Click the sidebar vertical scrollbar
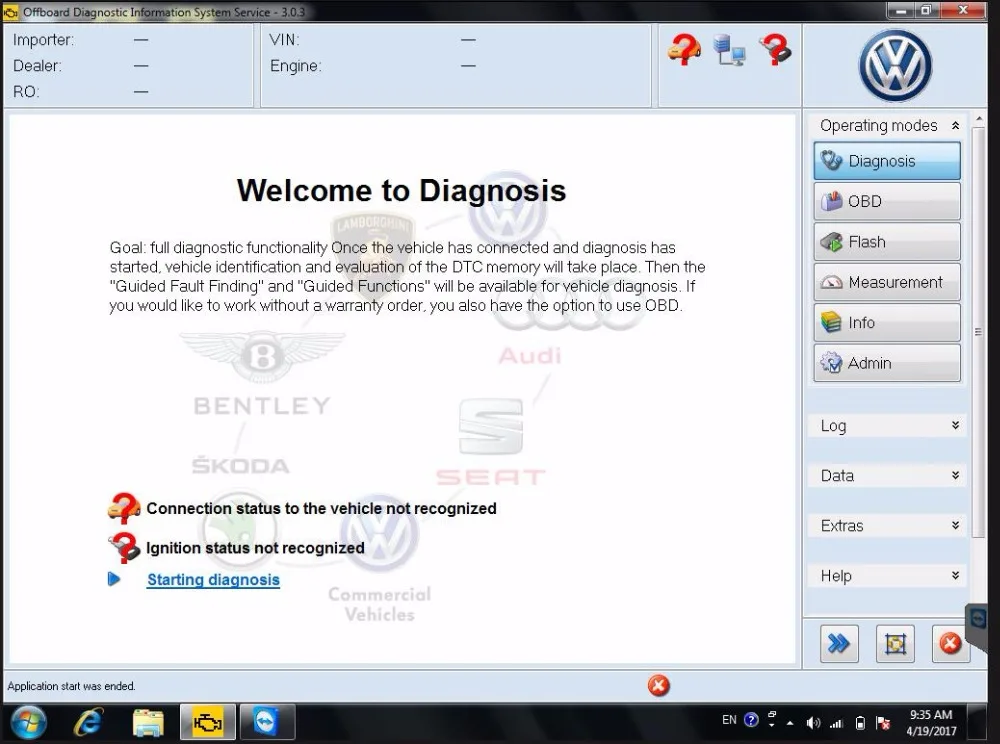This screenshot has height=744, width=1000. pyautogui.click(x=978, y=332)
